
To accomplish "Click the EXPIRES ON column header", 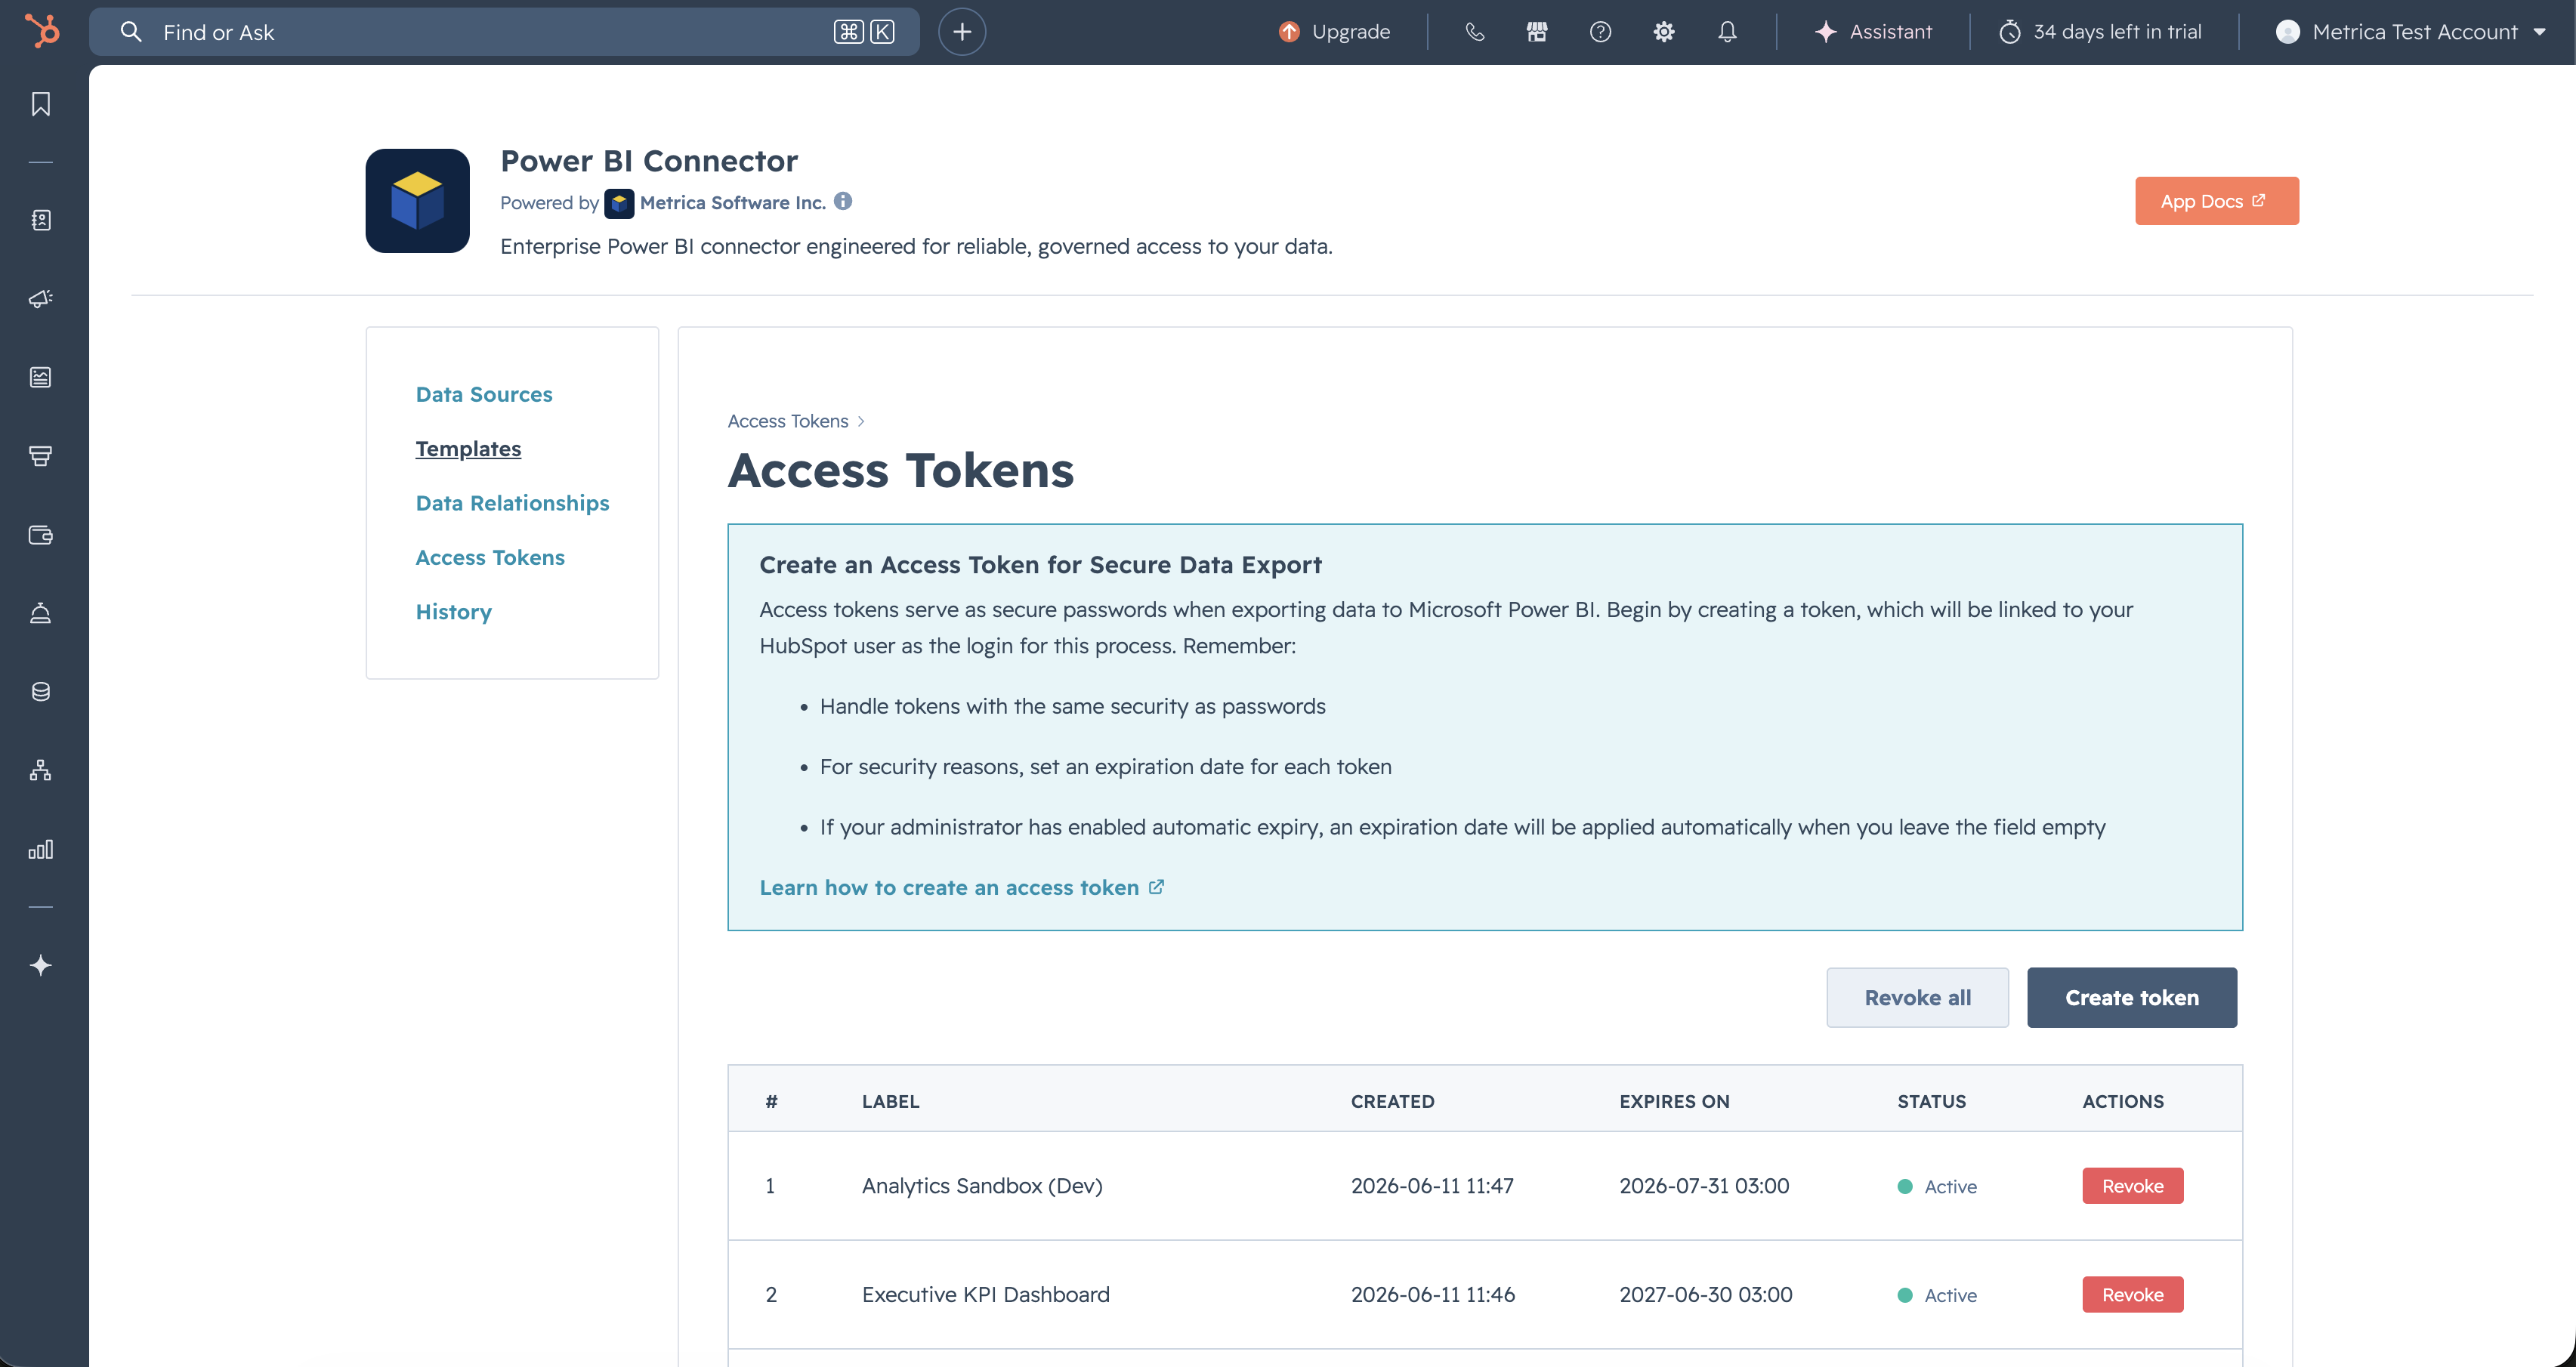I will tap(1674, 1101).
